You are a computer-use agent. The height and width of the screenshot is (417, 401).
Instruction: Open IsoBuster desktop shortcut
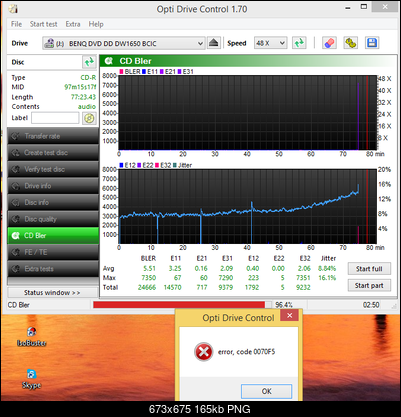click(x=32, y=336)
